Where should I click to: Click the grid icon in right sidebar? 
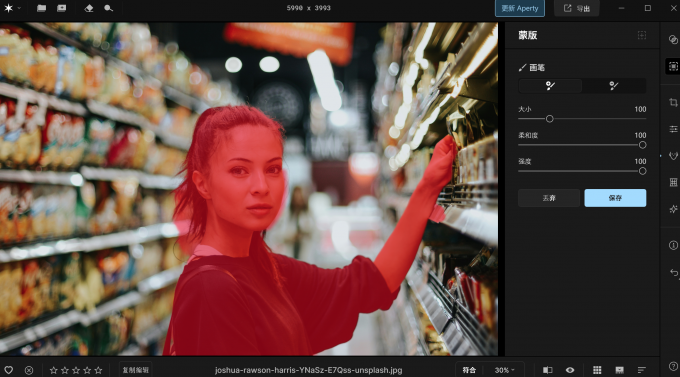coord(673,182)
